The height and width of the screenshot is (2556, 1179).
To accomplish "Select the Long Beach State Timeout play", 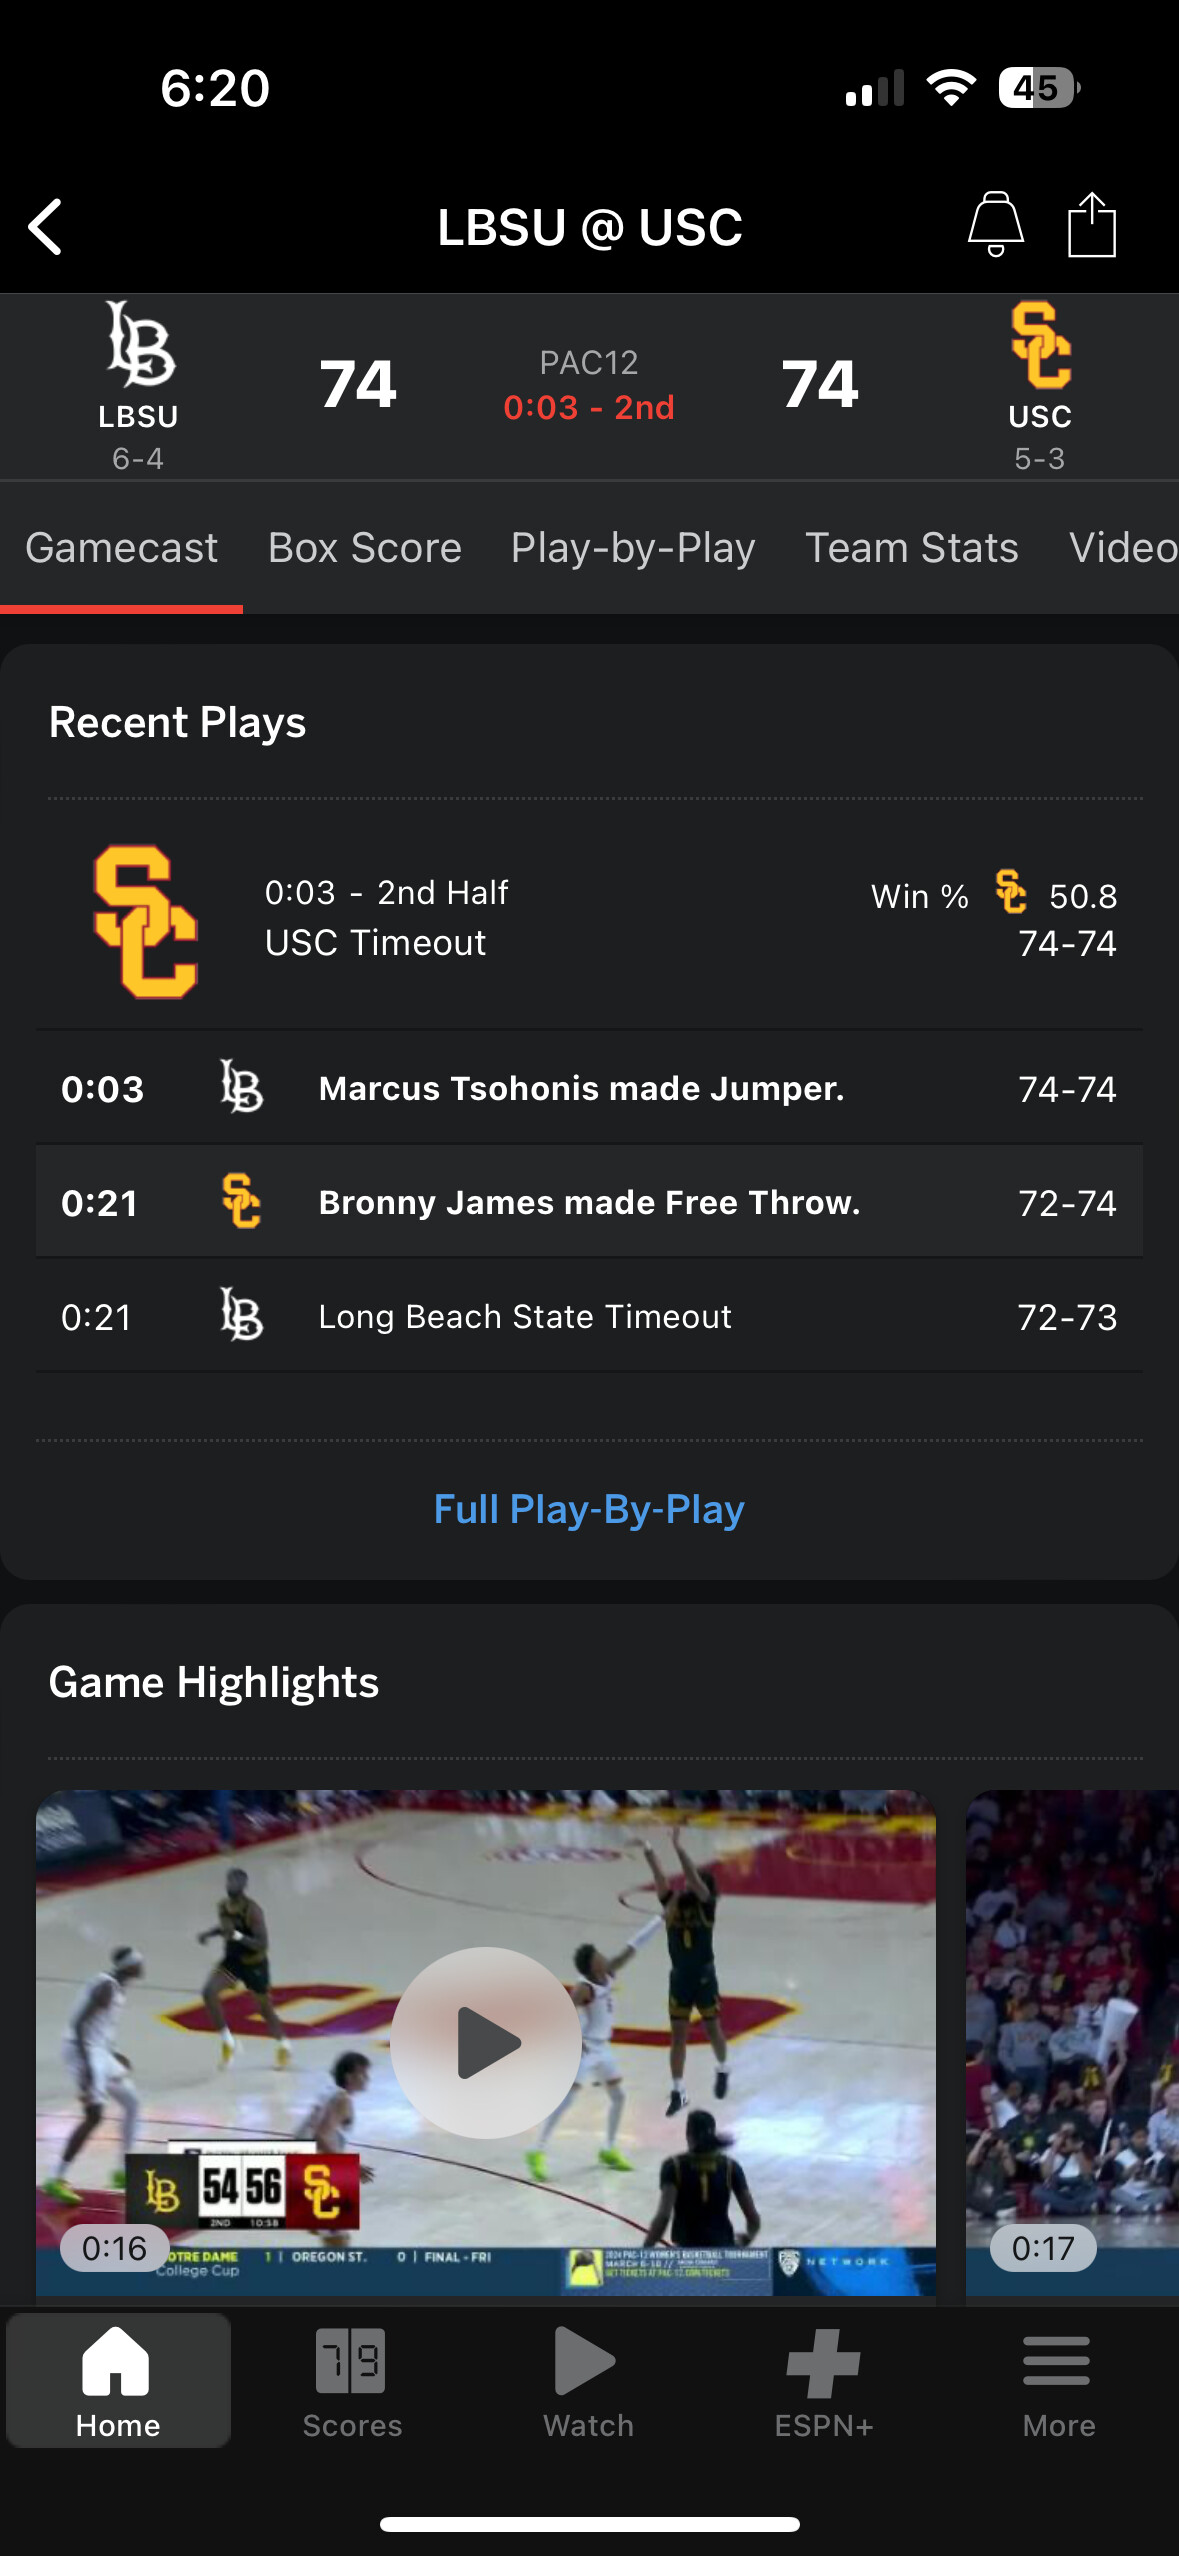I will pyautogui.click(x=525, y=1317).
